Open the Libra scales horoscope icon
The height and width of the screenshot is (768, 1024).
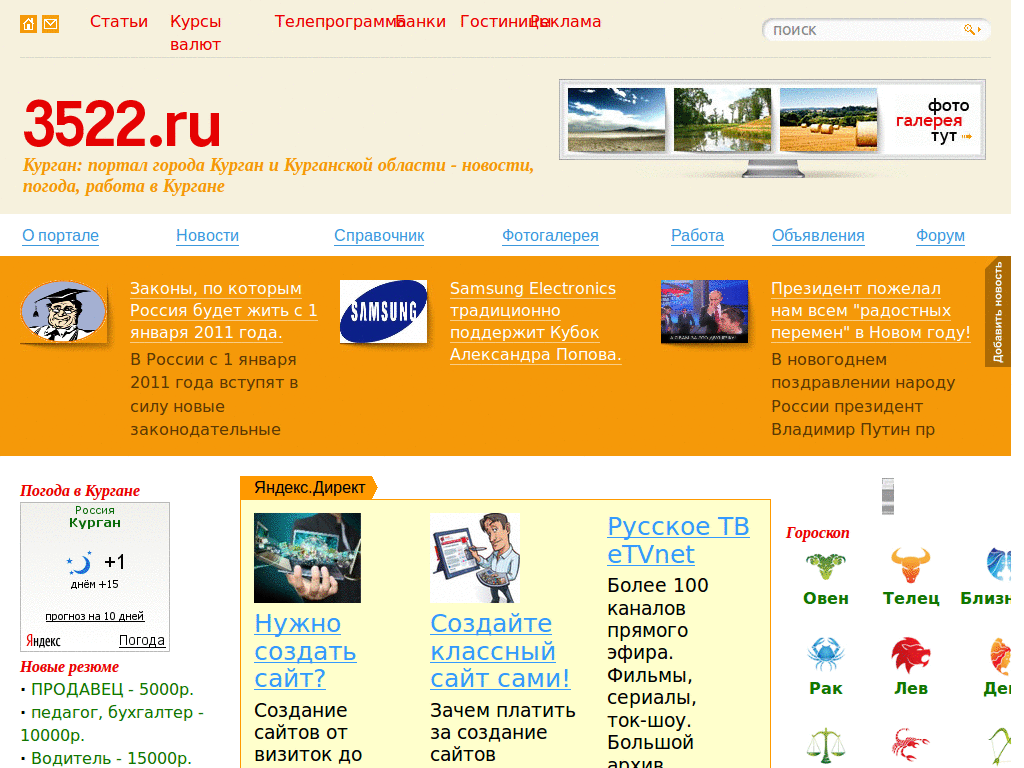[x=825, y=745]
